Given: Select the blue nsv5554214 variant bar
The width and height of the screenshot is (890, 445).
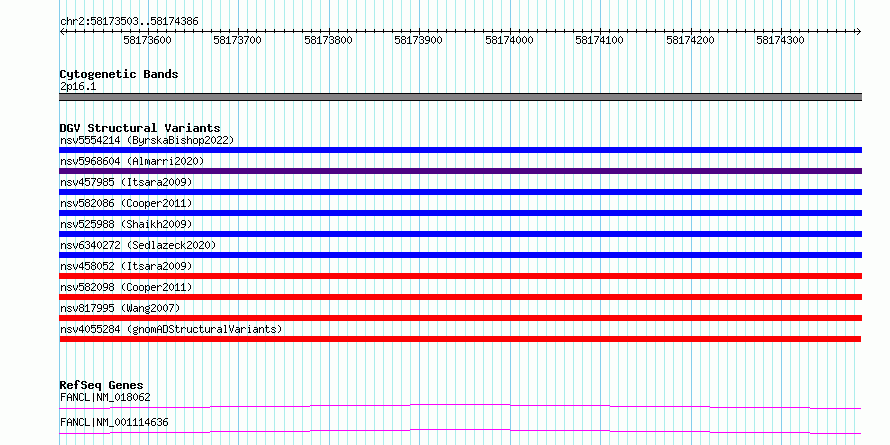Looking at the screenshot, I should [x=460, y=150].
